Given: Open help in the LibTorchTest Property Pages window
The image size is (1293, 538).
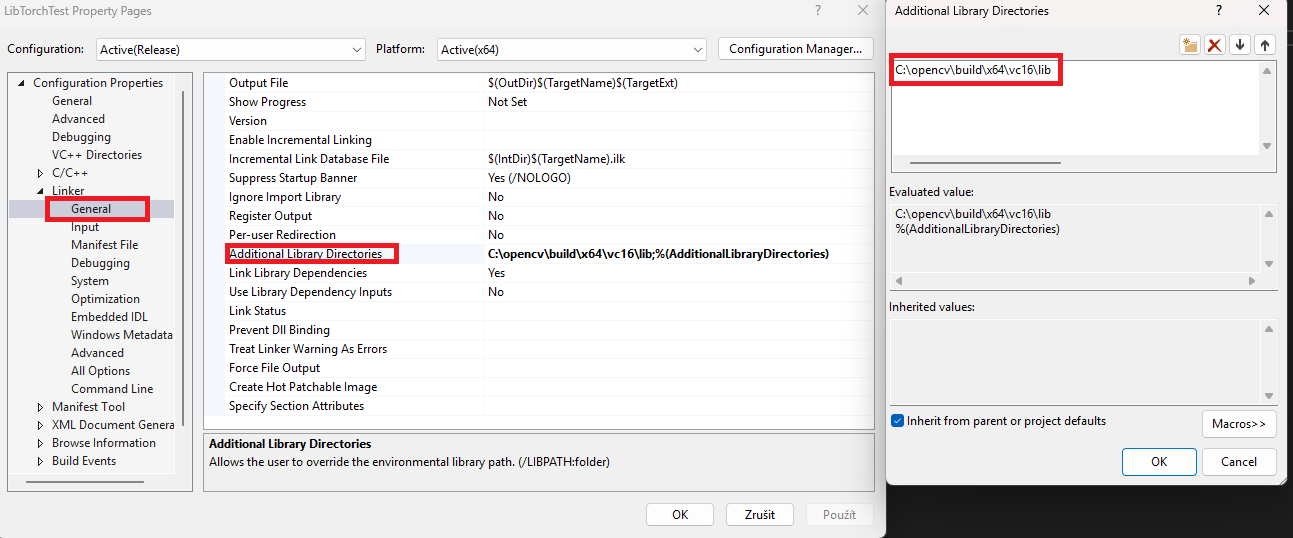Looking at the screenshot, I should tap(817, 10).
